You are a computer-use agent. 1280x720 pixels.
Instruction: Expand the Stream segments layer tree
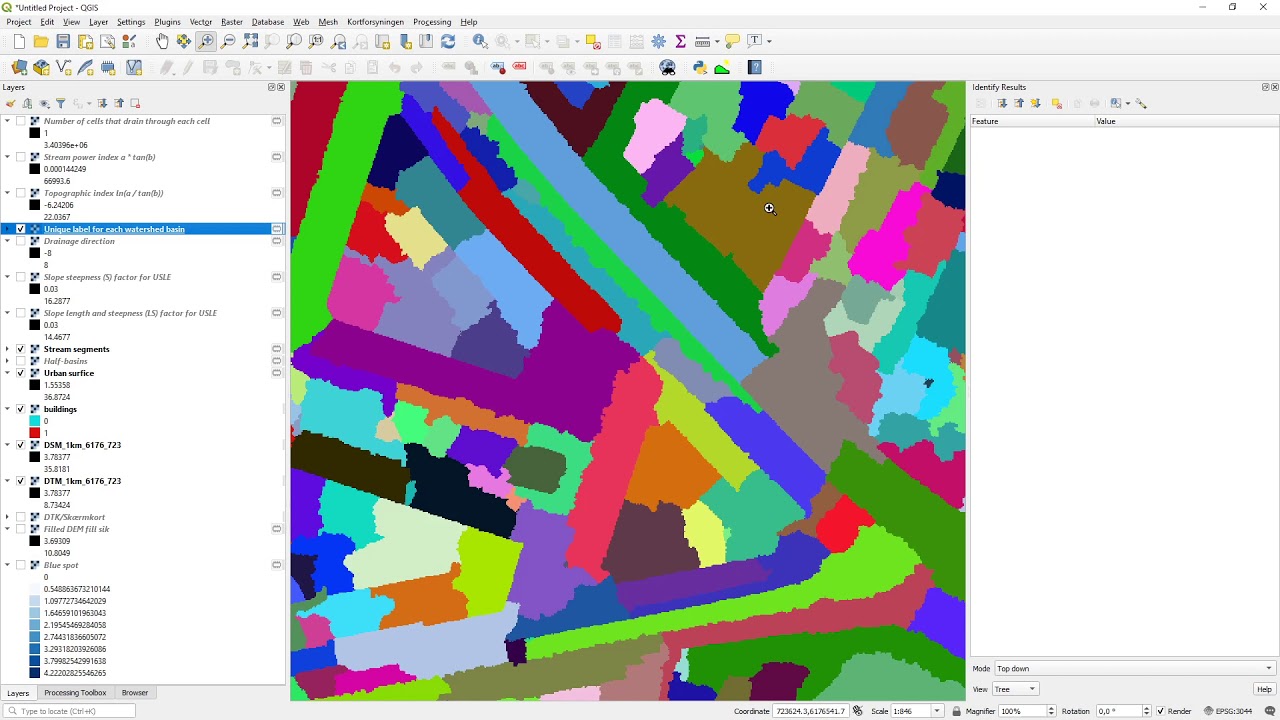(8, 349)
